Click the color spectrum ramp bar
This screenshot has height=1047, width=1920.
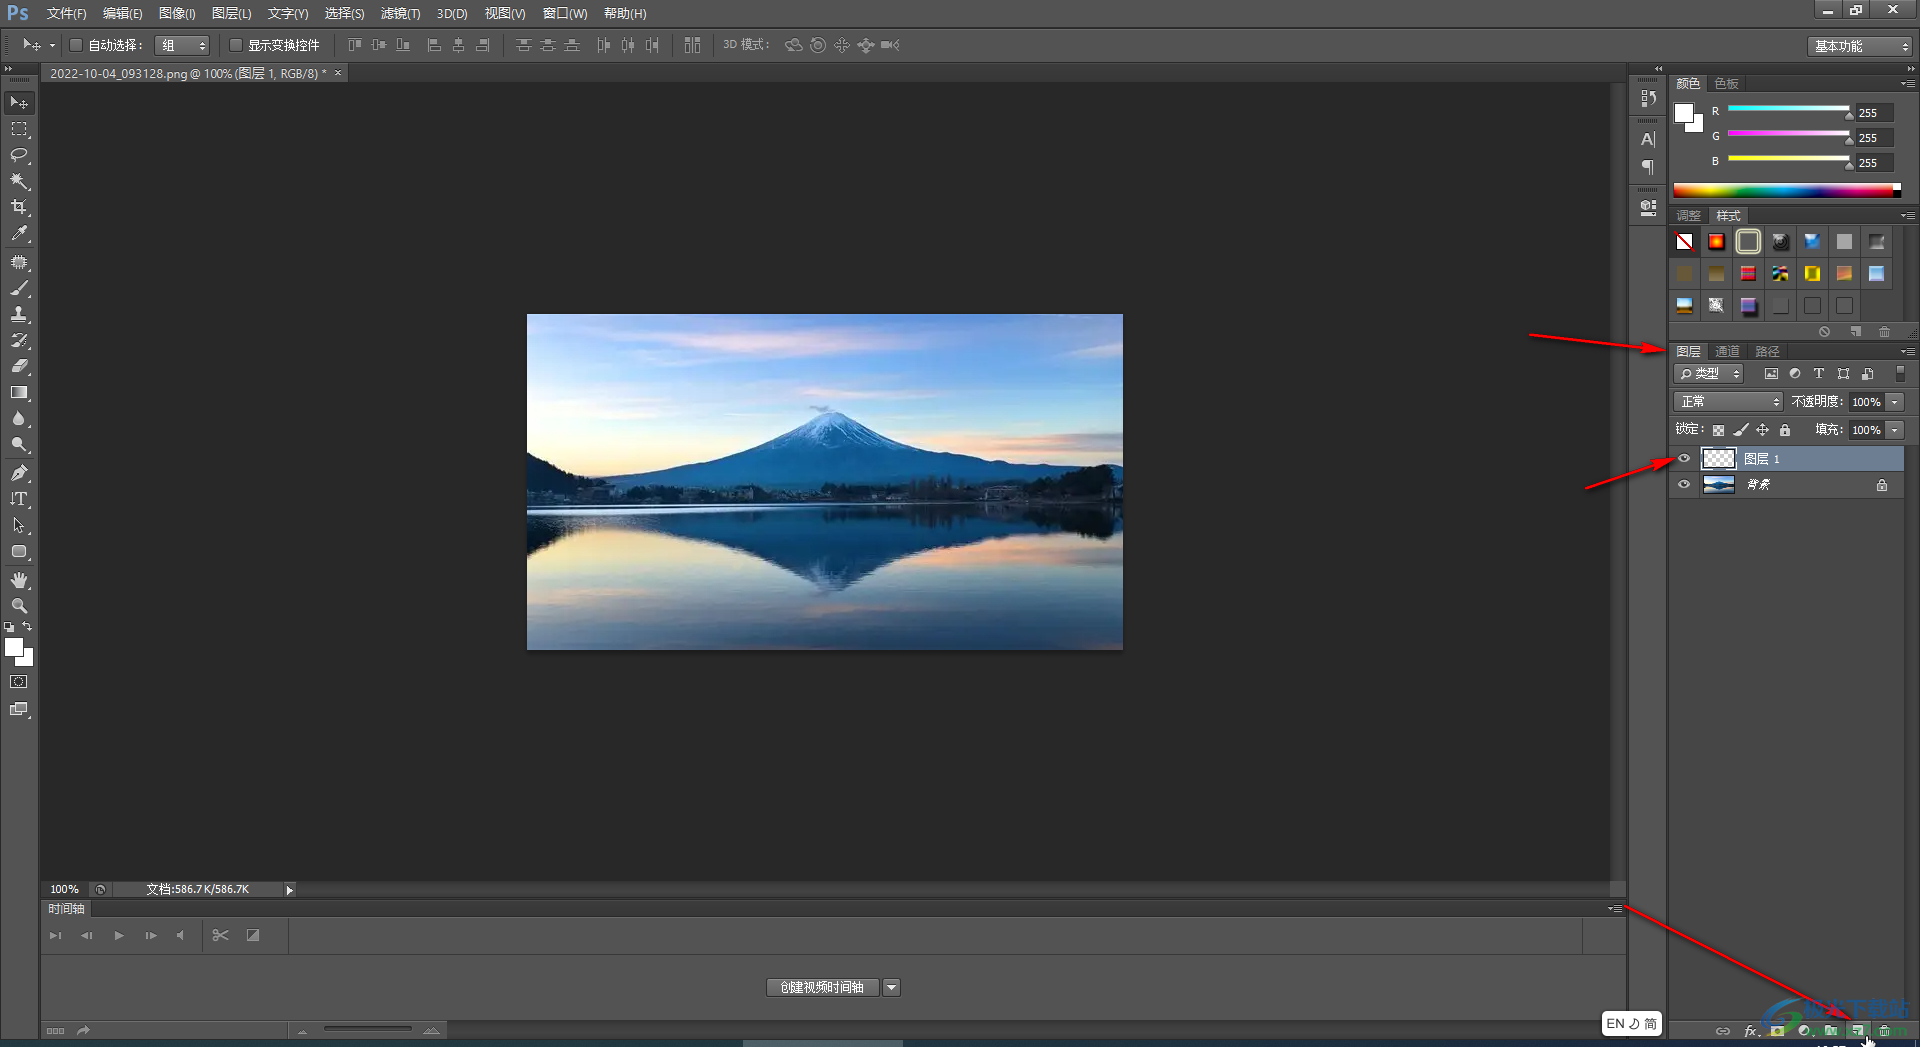pyautogui.click(x=1787, y=190)
